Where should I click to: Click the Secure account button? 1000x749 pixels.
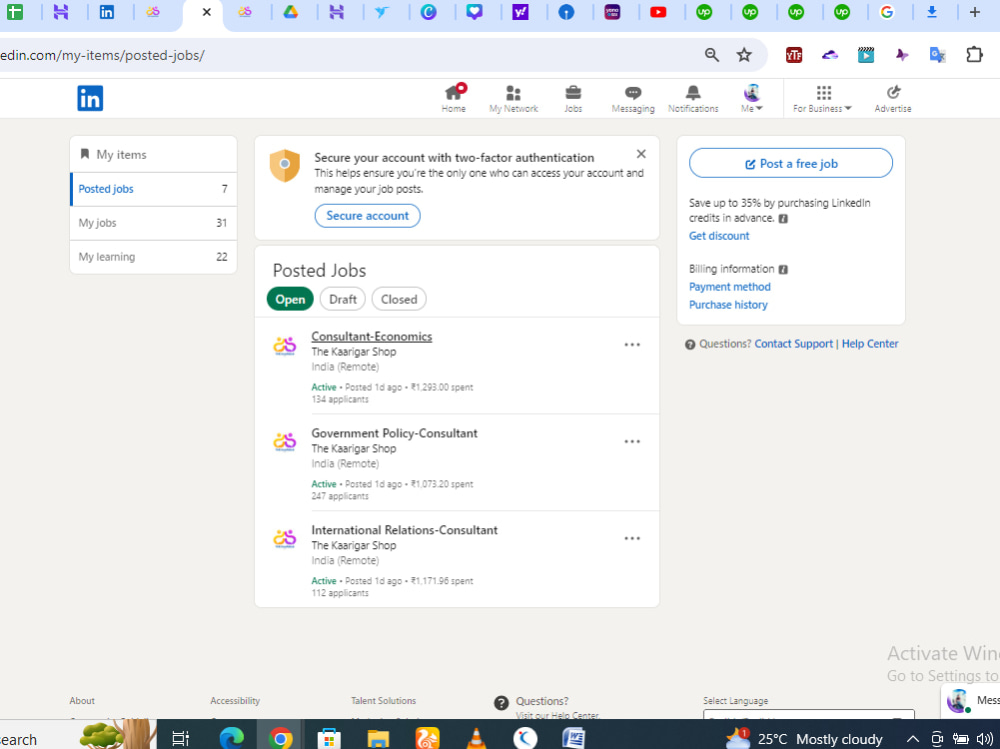click(367, 216)
